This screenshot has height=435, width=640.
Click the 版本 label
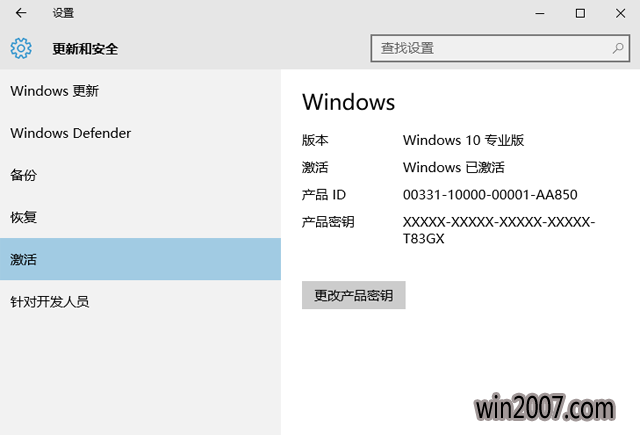315,140
